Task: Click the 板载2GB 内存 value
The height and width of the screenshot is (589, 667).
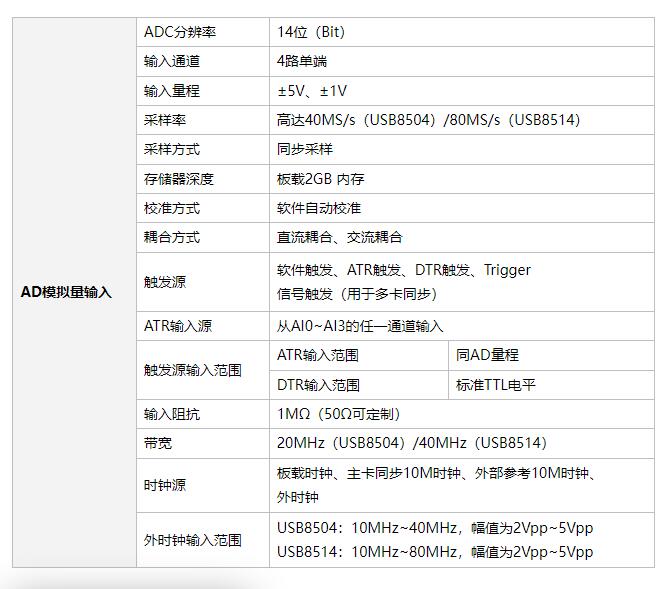Action: coord(320,179)
